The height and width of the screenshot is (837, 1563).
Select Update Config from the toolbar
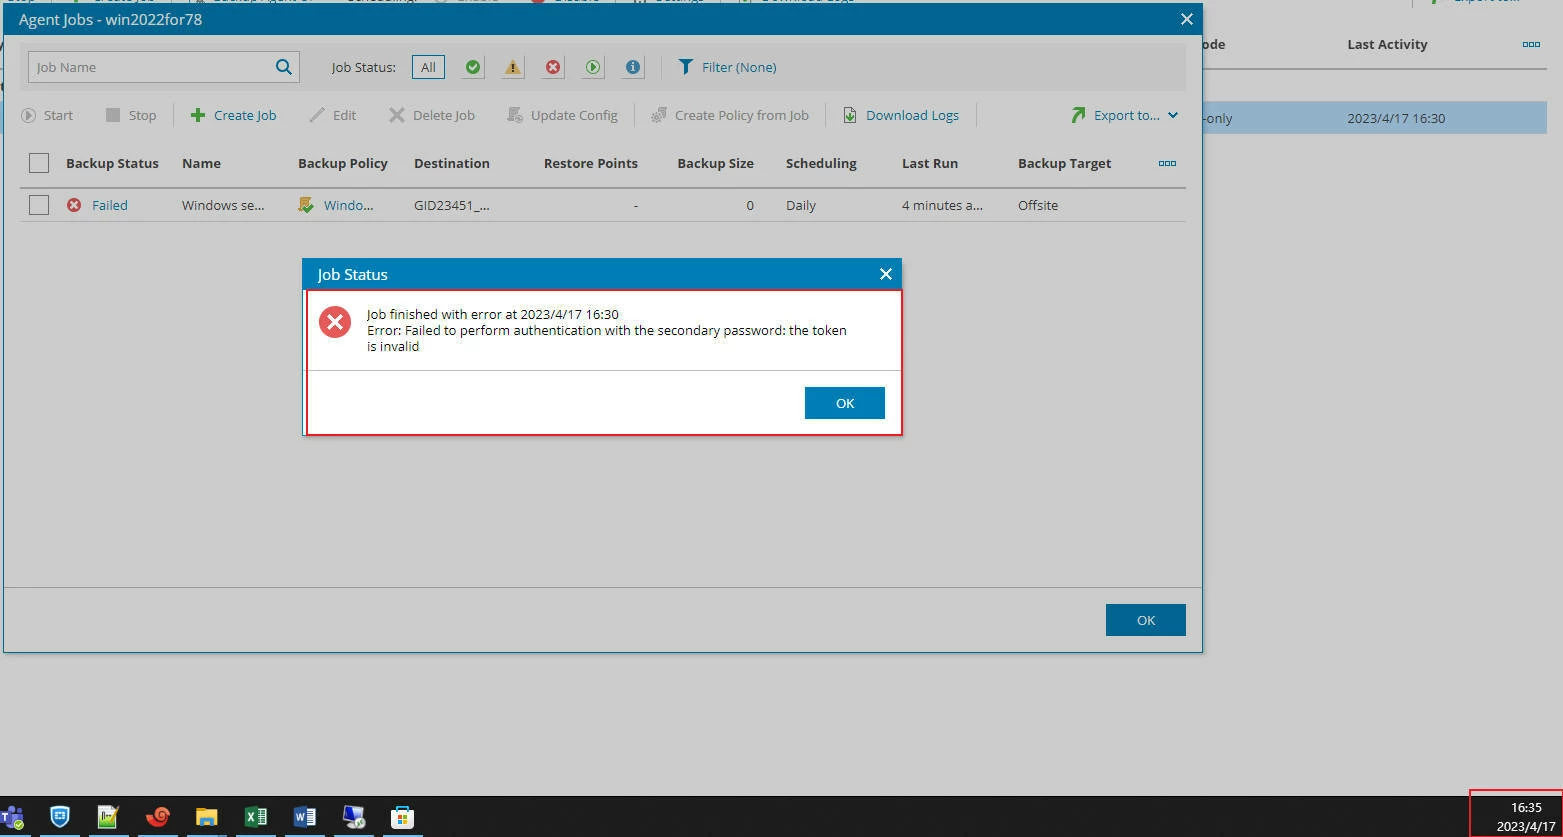[x=563, y=115]
